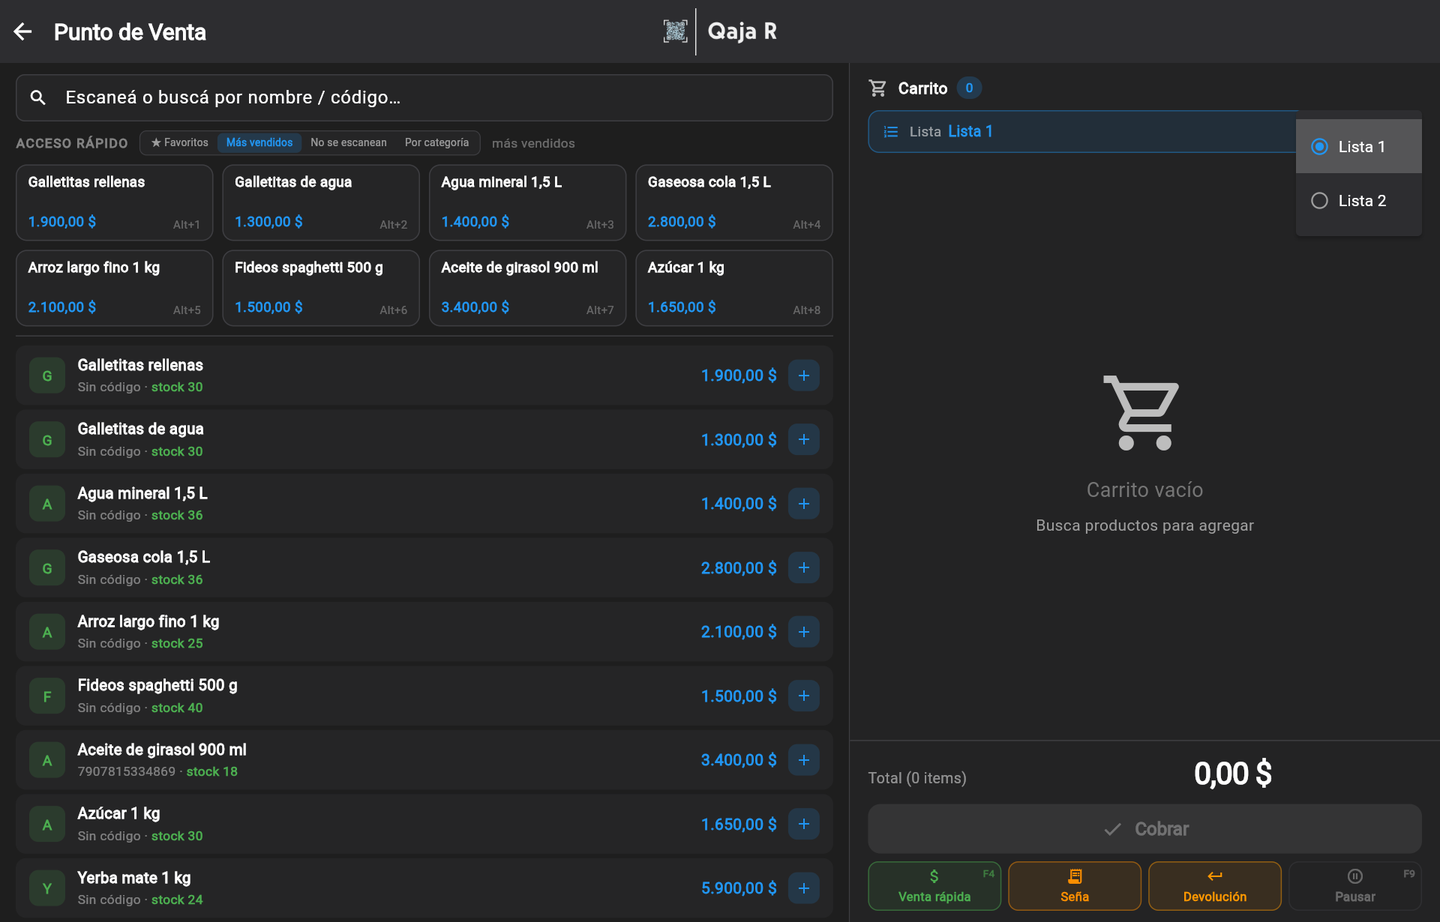The height and width of the screenshot is (922, 1440).
Task: Pick the Azúcar 1 kg quick card
Action: click(734, 288)
